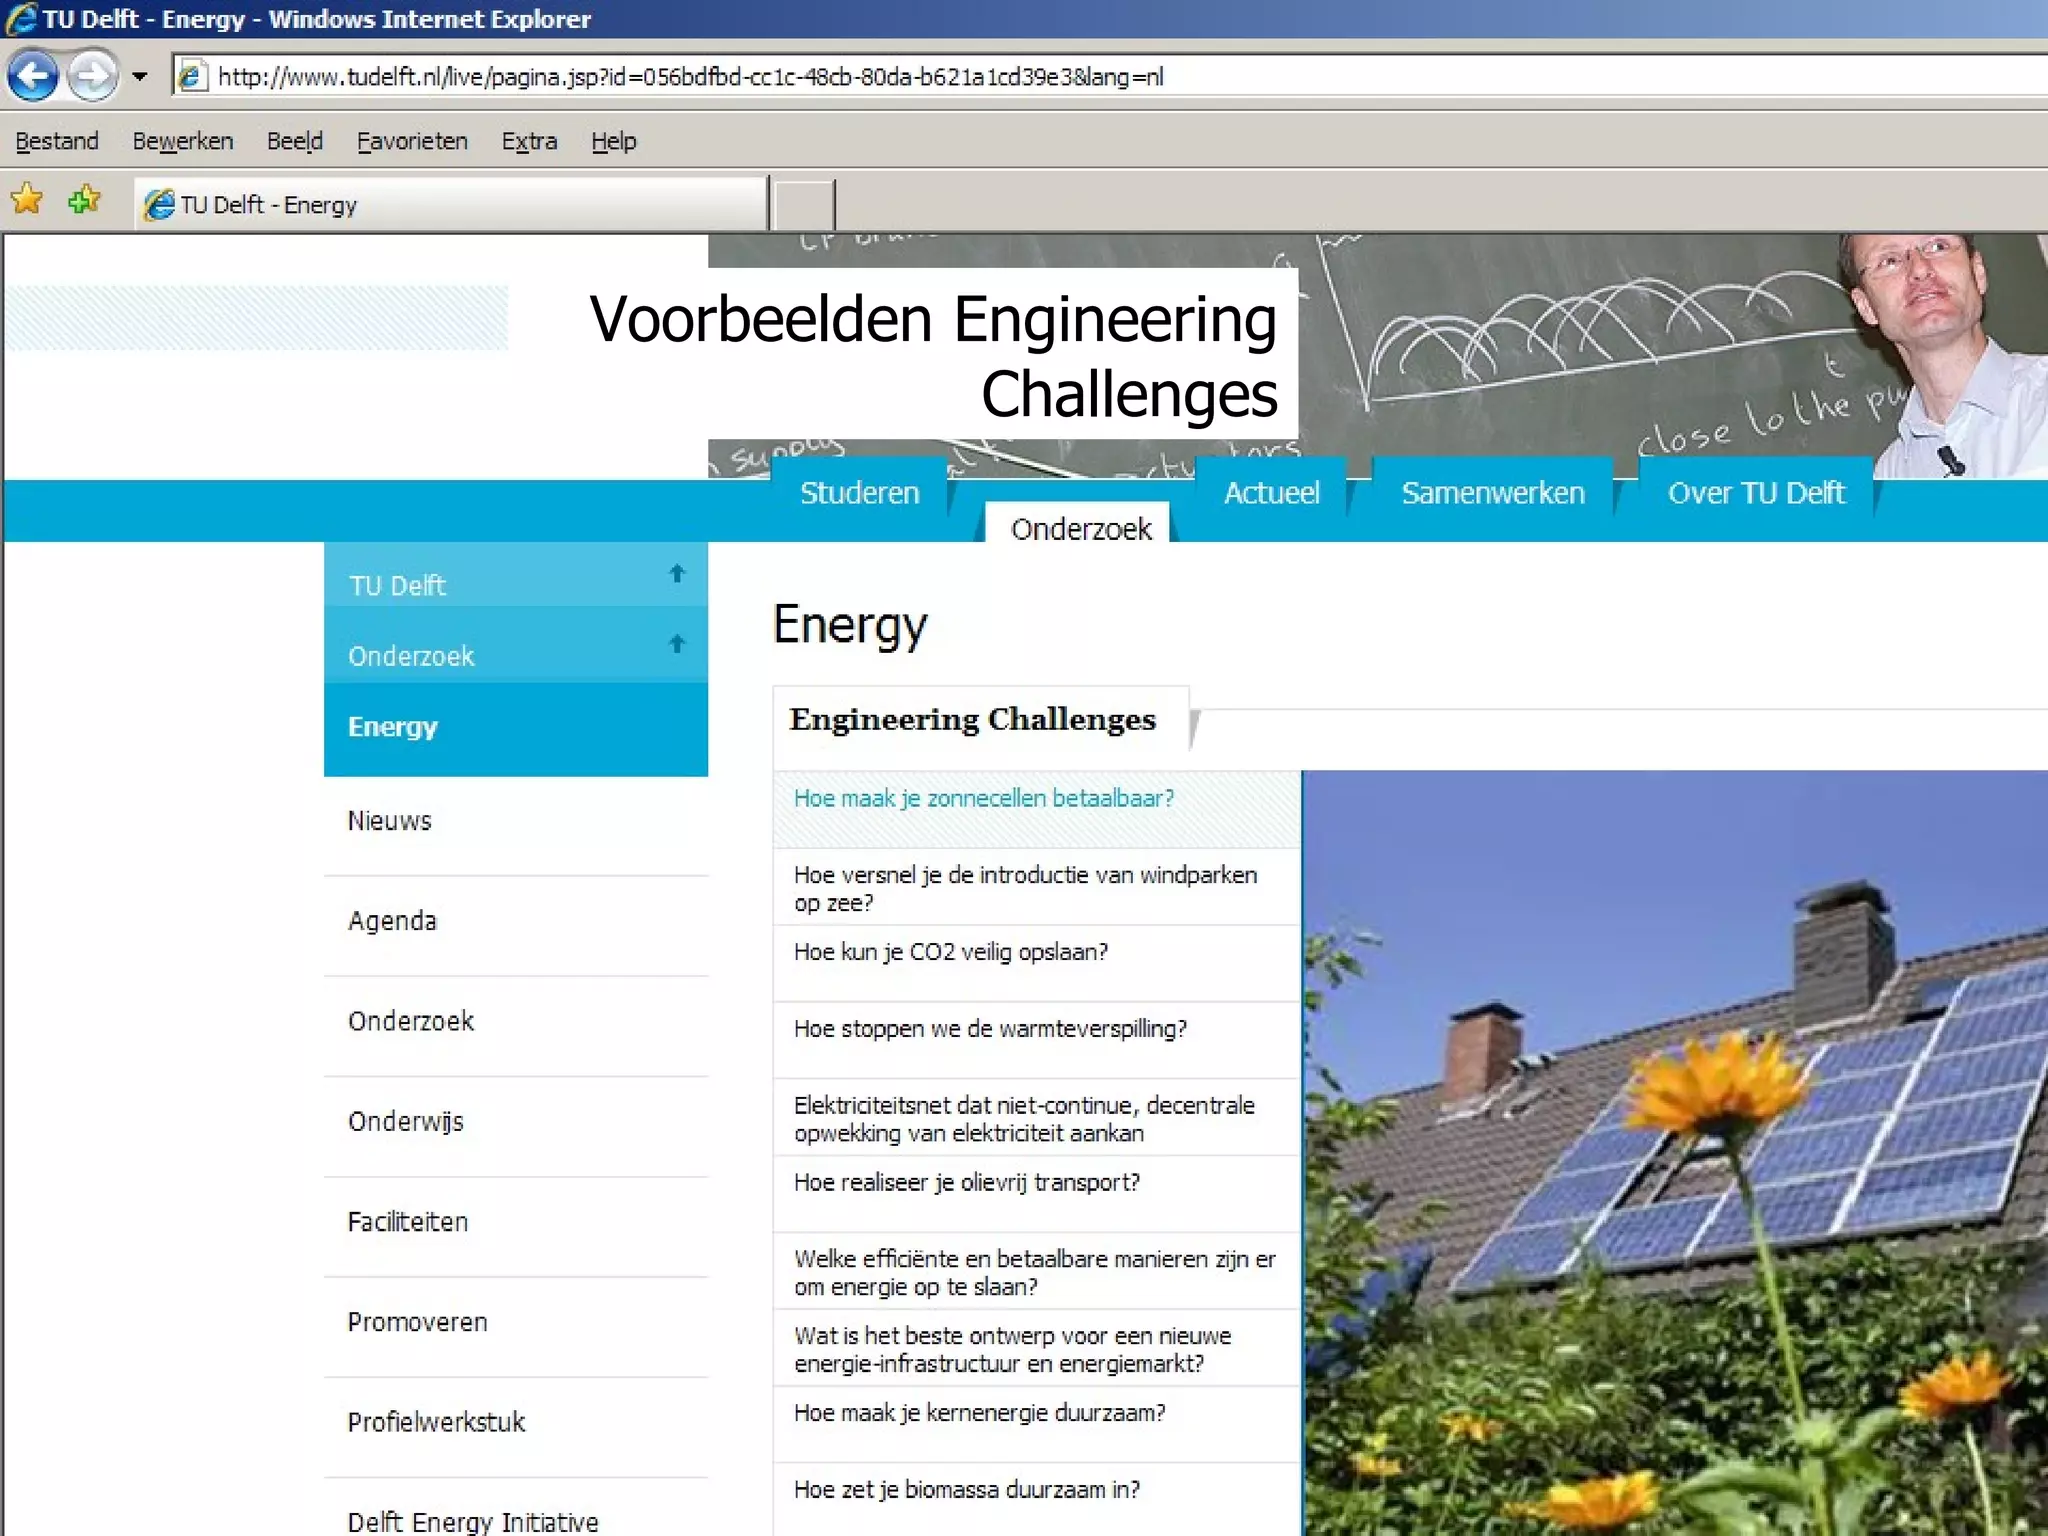2048x1536 pixels.
Task: Click the solar panel rooftop photo
Action: tap(1675, 1153)
